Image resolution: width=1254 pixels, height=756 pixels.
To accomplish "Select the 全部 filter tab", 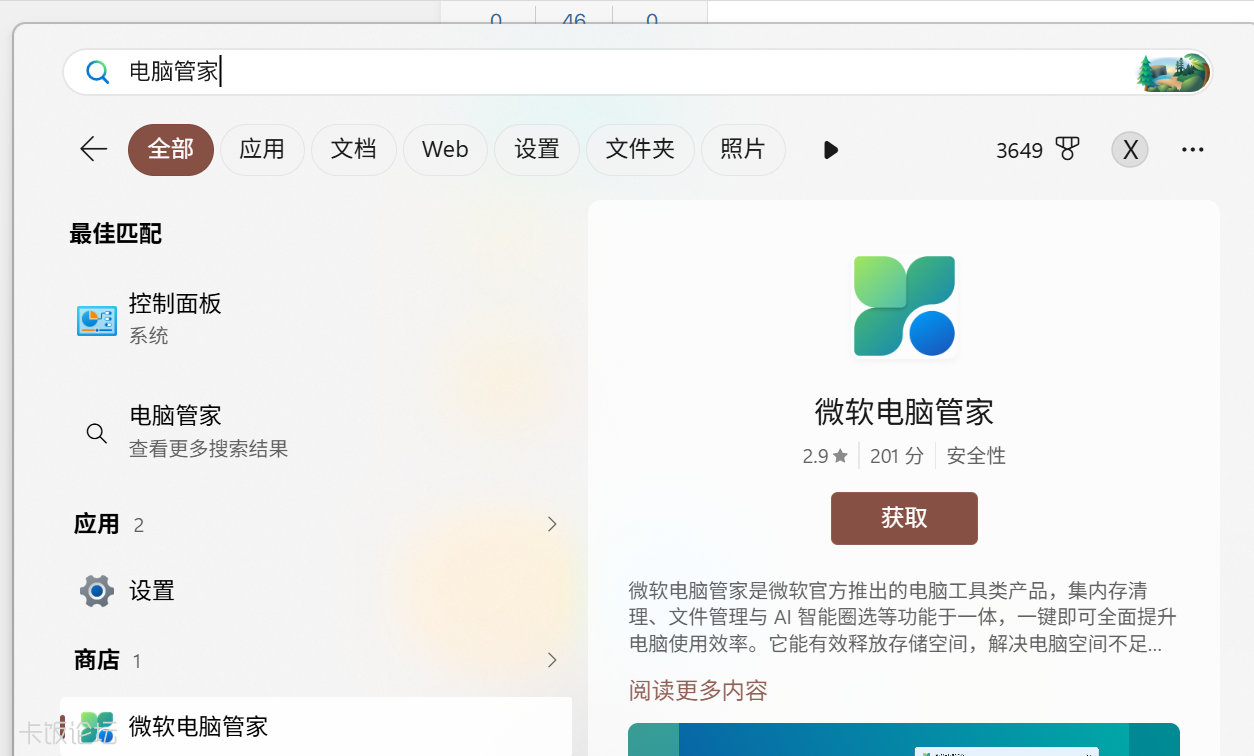I will coord(171,150).
